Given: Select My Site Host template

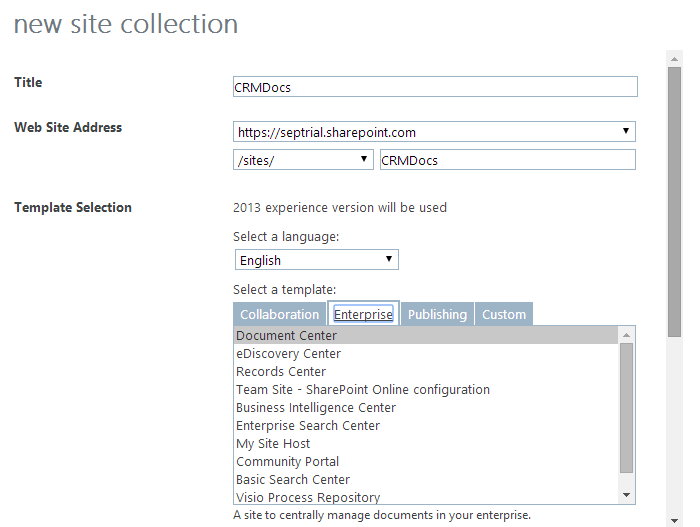Looking at the screenshot, I should pos(273,444).
